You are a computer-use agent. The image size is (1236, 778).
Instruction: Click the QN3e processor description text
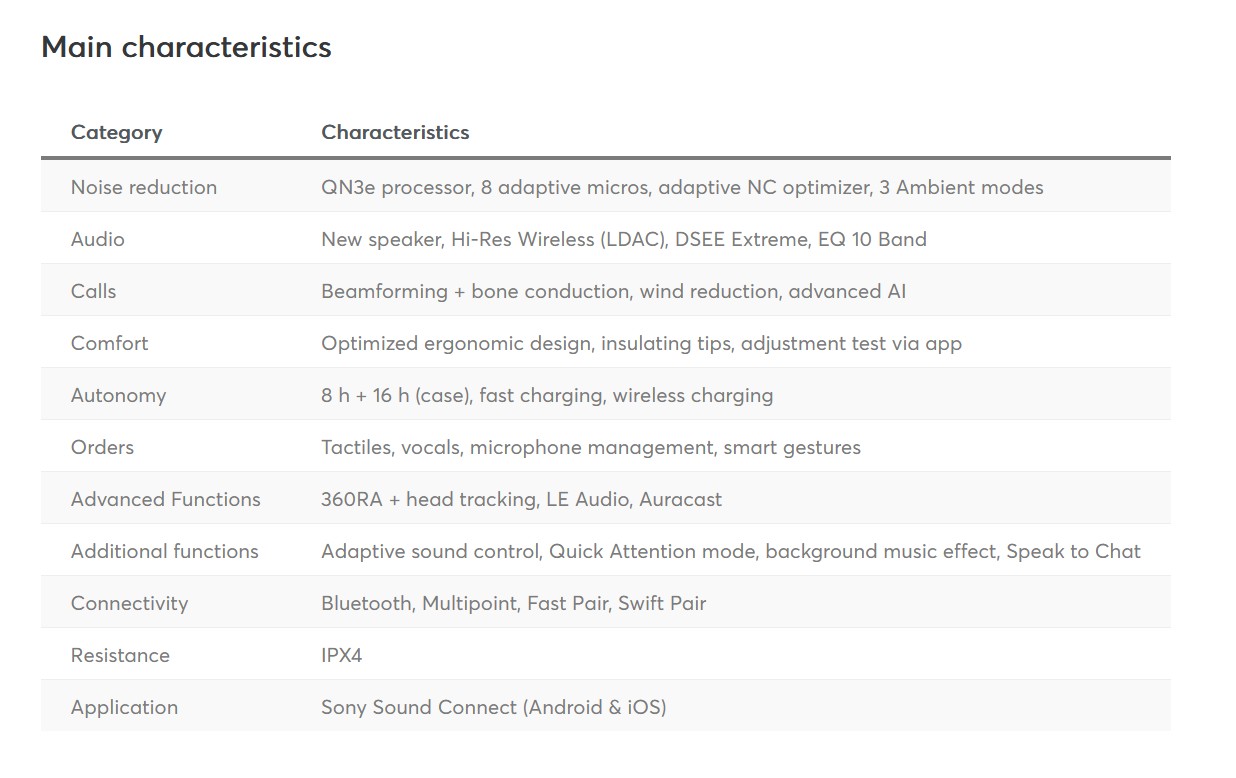[x=682, y=187]
